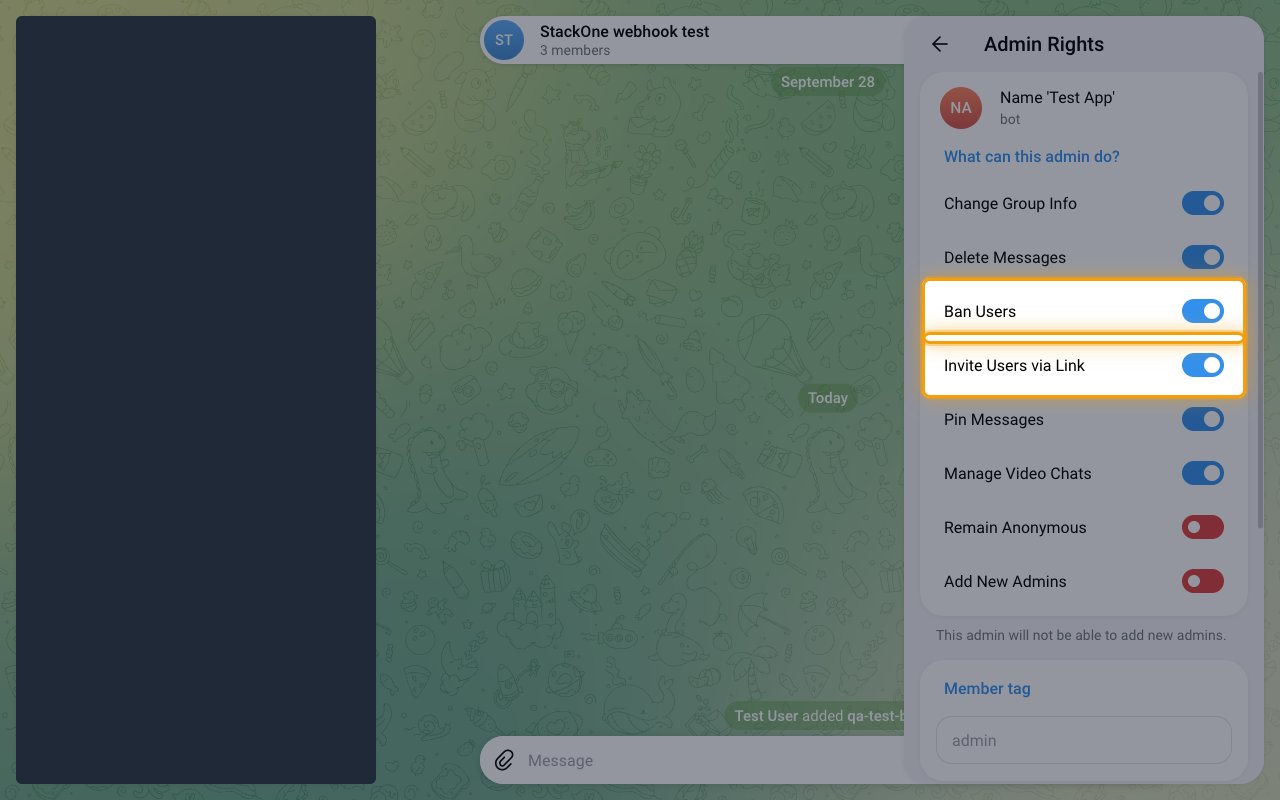Click the paperclip attachment icon

click(x=505, y=760)
